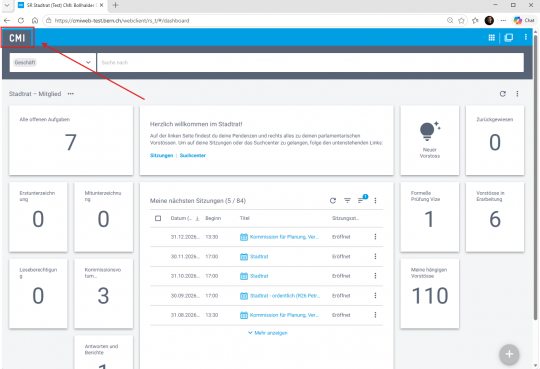Viewport: 540px width, 369px height.
Task: Expand Mehr anzeigen below the Sitzungen
Action: point(268,333)
